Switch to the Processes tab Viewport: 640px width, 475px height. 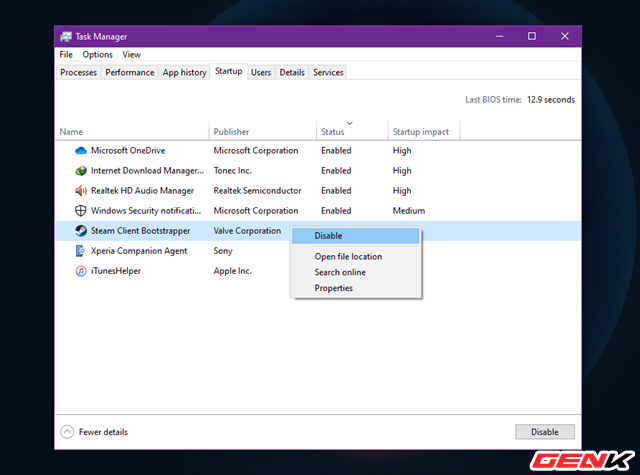78,73
